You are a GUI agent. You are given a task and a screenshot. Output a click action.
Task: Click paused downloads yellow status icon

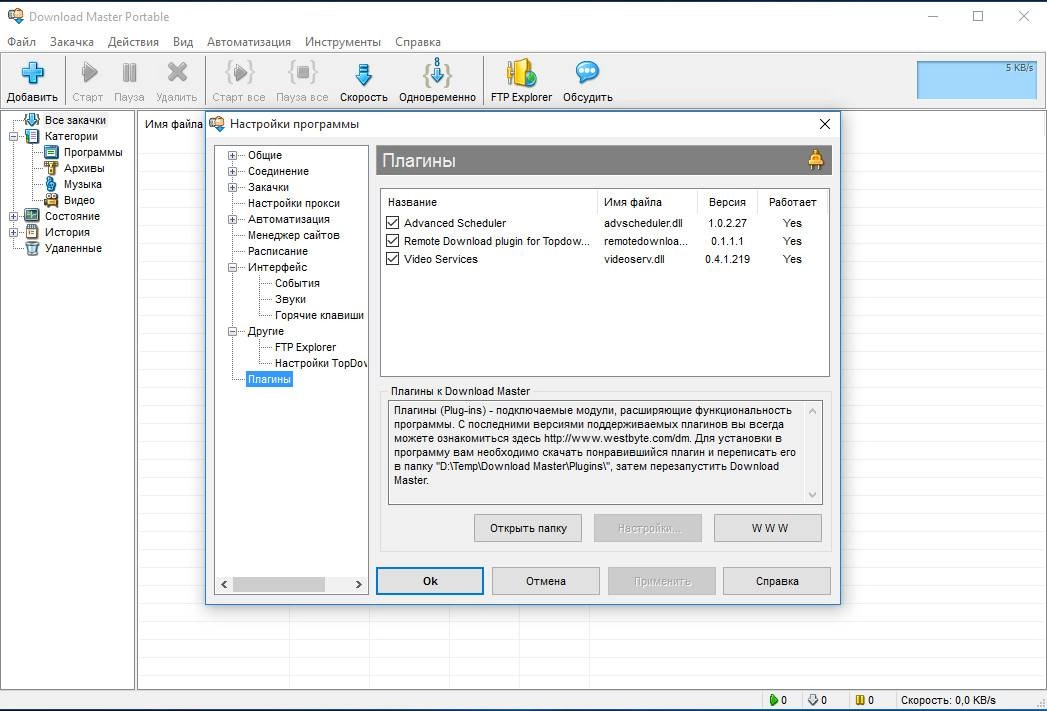click(x=861, y=700)
